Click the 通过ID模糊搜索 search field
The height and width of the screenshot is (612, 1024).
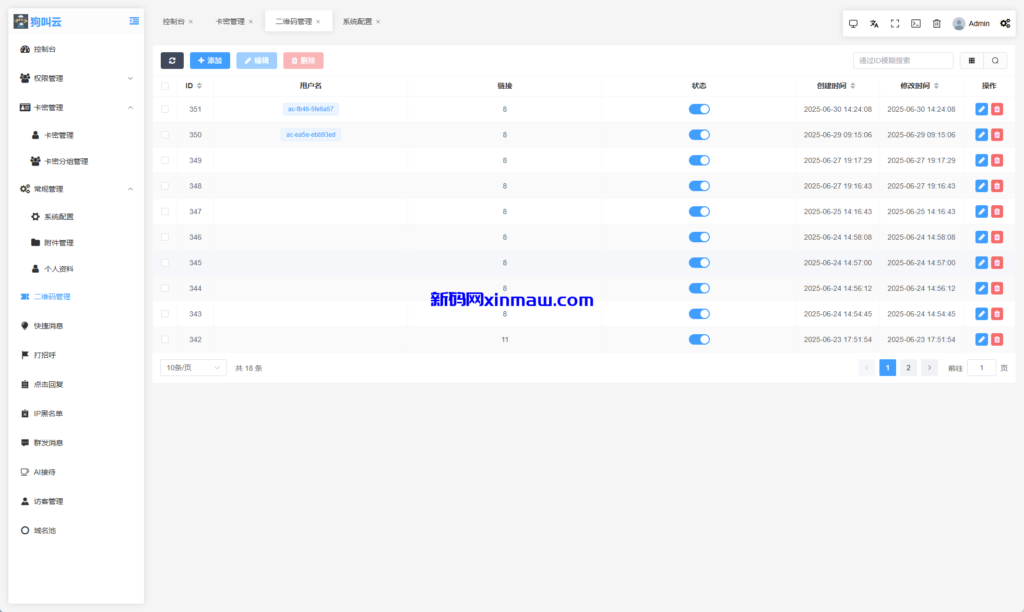tap(902, 61)
